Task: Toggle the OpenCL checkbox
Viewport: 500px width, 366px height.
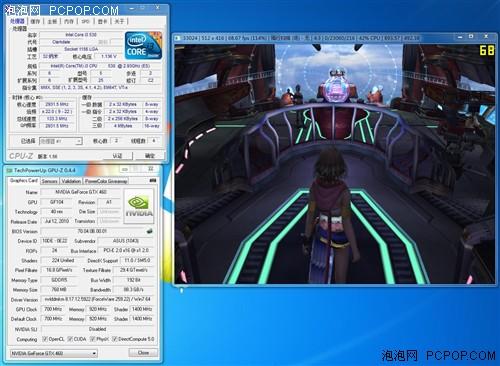Action: 45,339
